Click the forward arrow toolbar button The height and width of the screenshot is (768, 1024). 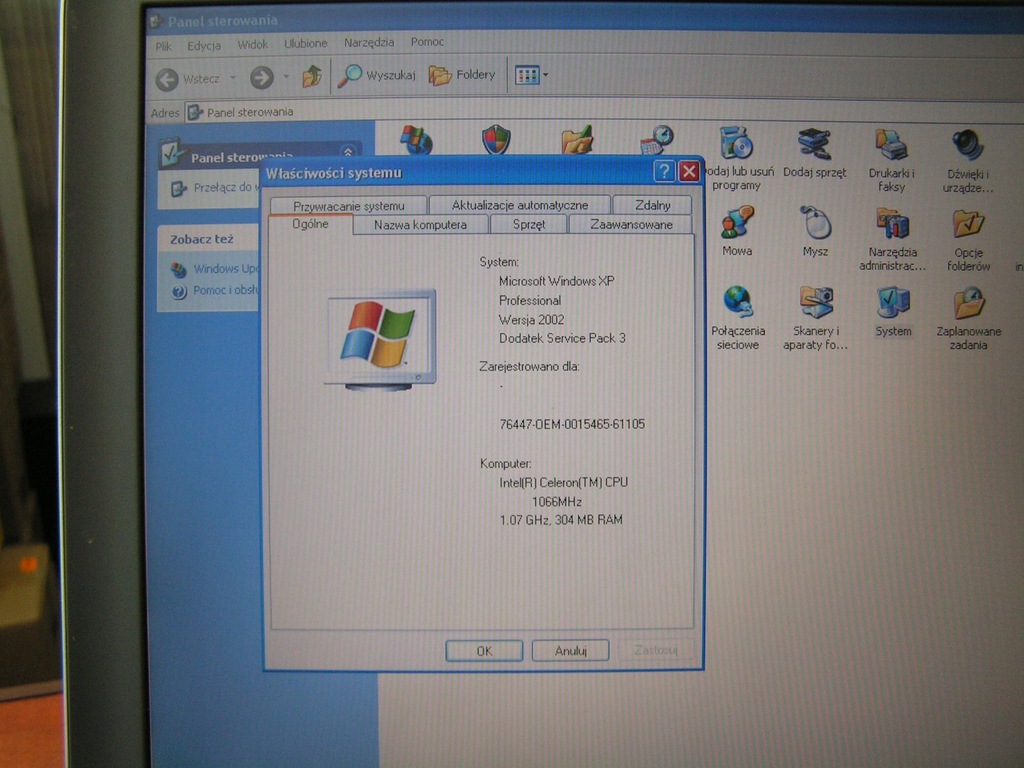click(x=262, y=78)
